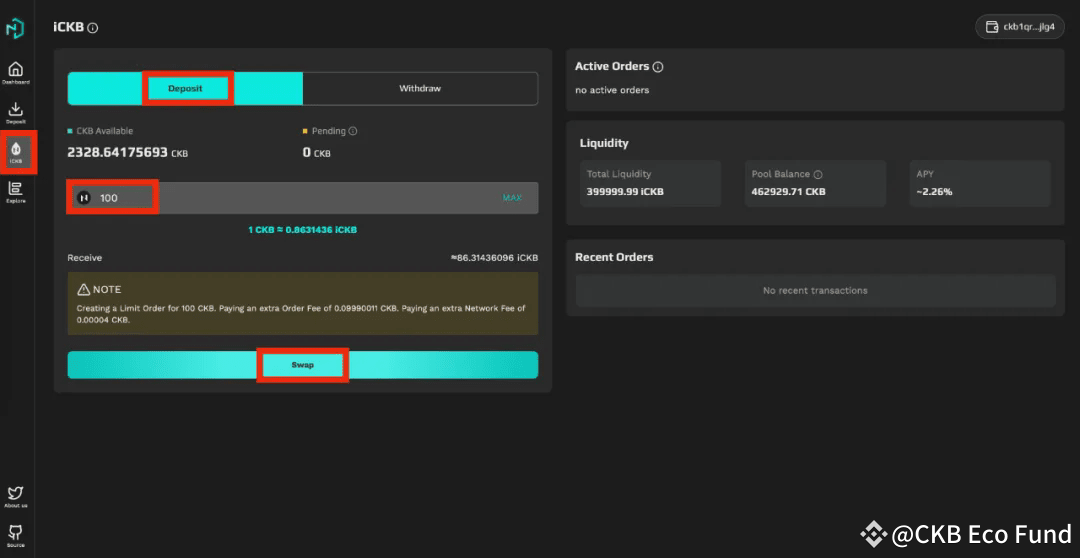The image size is (1080, 558).
Task: Click the CKB token icon in amount field
Action: pyautogui.click(x=84, y=198)
